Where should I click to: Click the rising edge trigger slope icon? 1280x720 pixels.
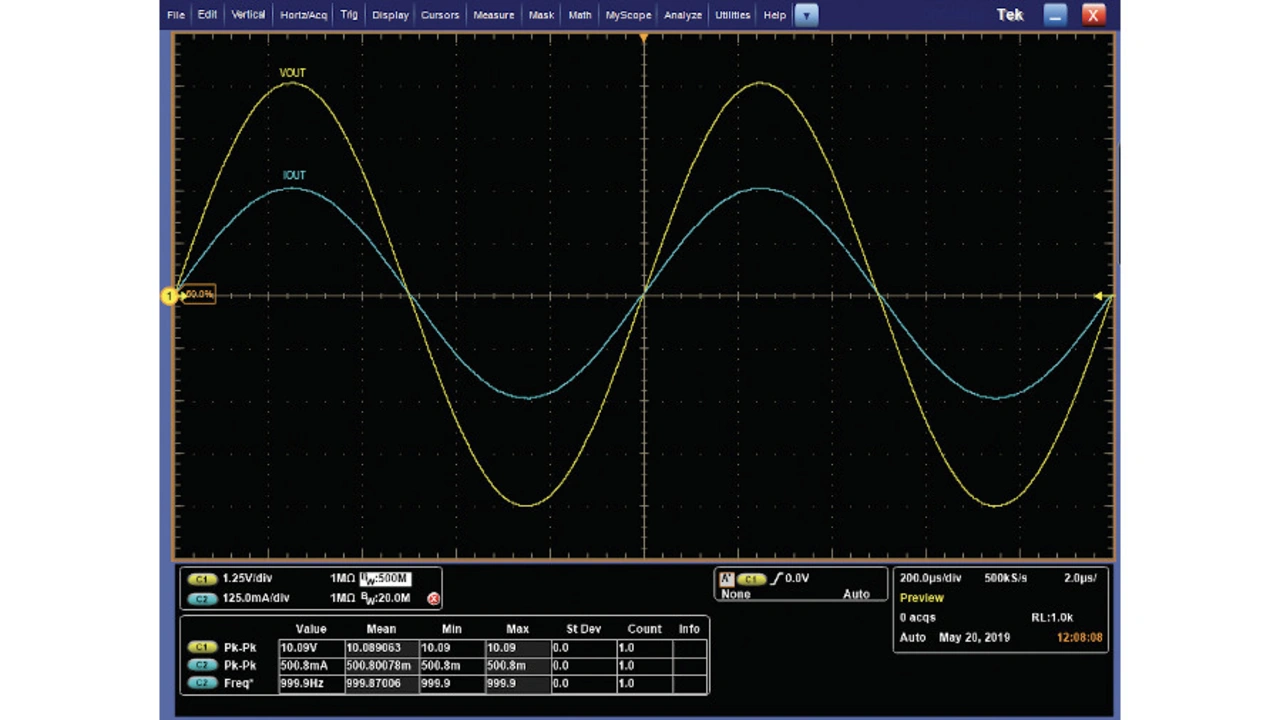click(776, 579)
